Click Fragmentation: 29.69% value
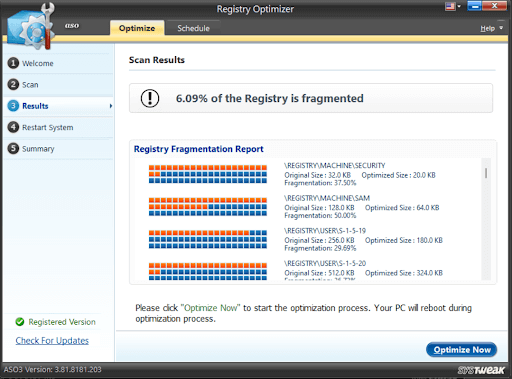 pos(320,248)
